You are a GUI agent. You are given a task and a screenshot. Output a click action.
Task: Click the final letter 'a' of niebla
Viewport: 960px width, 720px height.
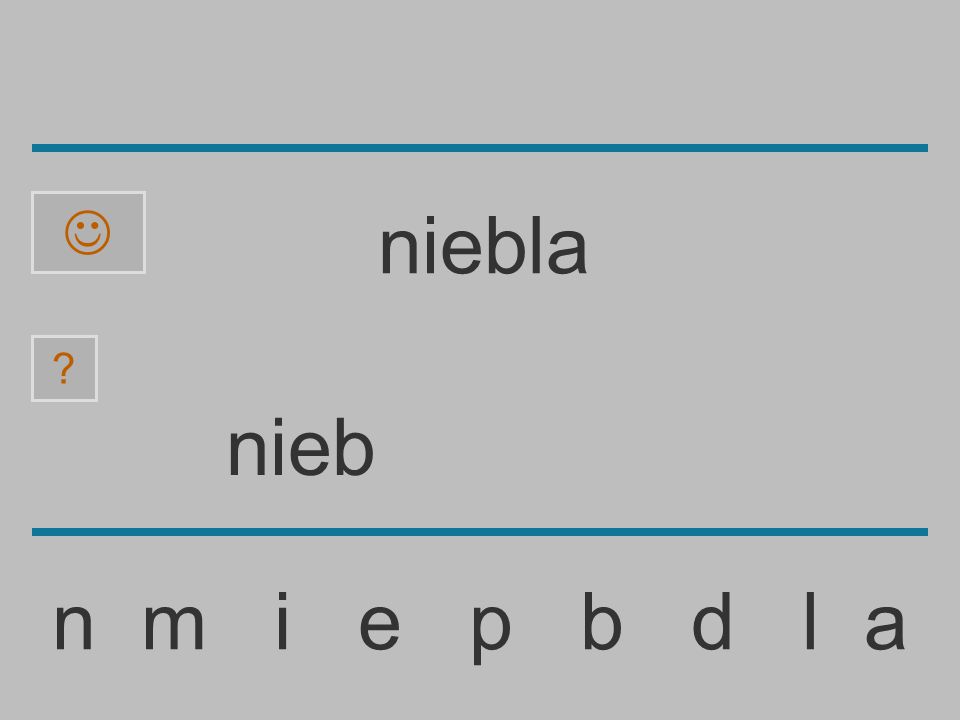coord(885,626)
